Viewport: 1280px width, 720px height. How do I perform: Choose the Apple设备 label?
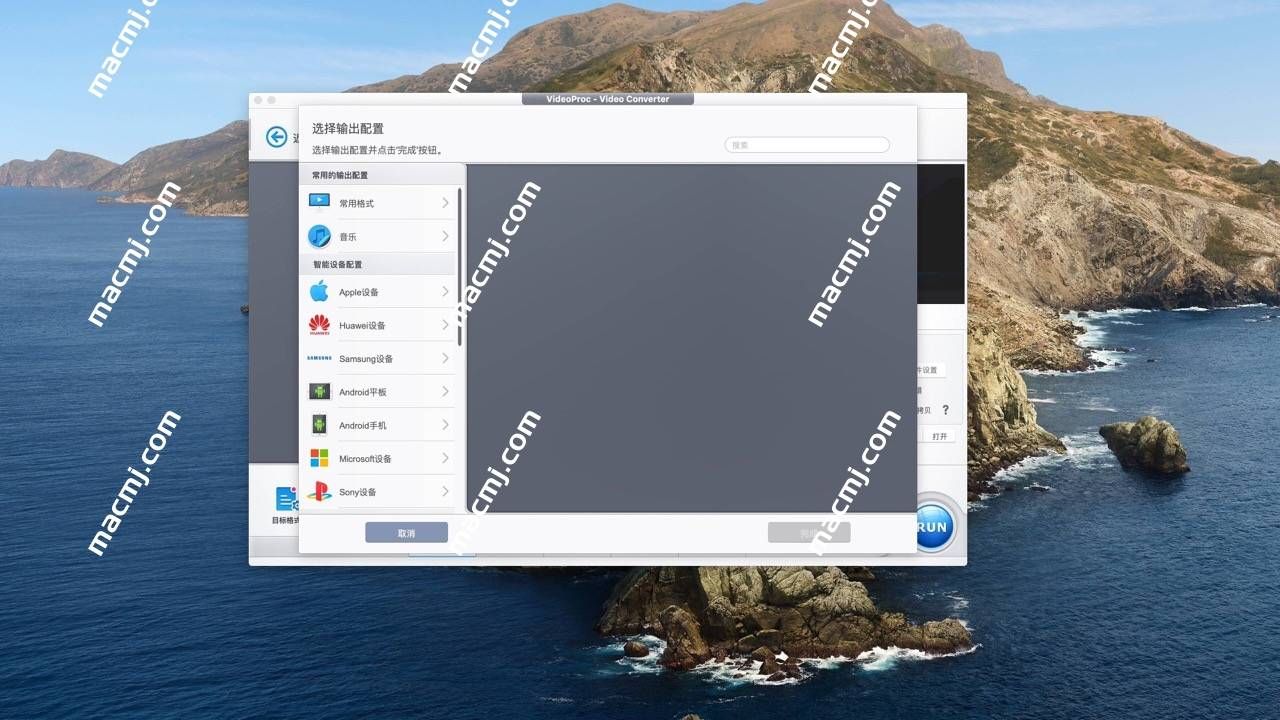359,292
